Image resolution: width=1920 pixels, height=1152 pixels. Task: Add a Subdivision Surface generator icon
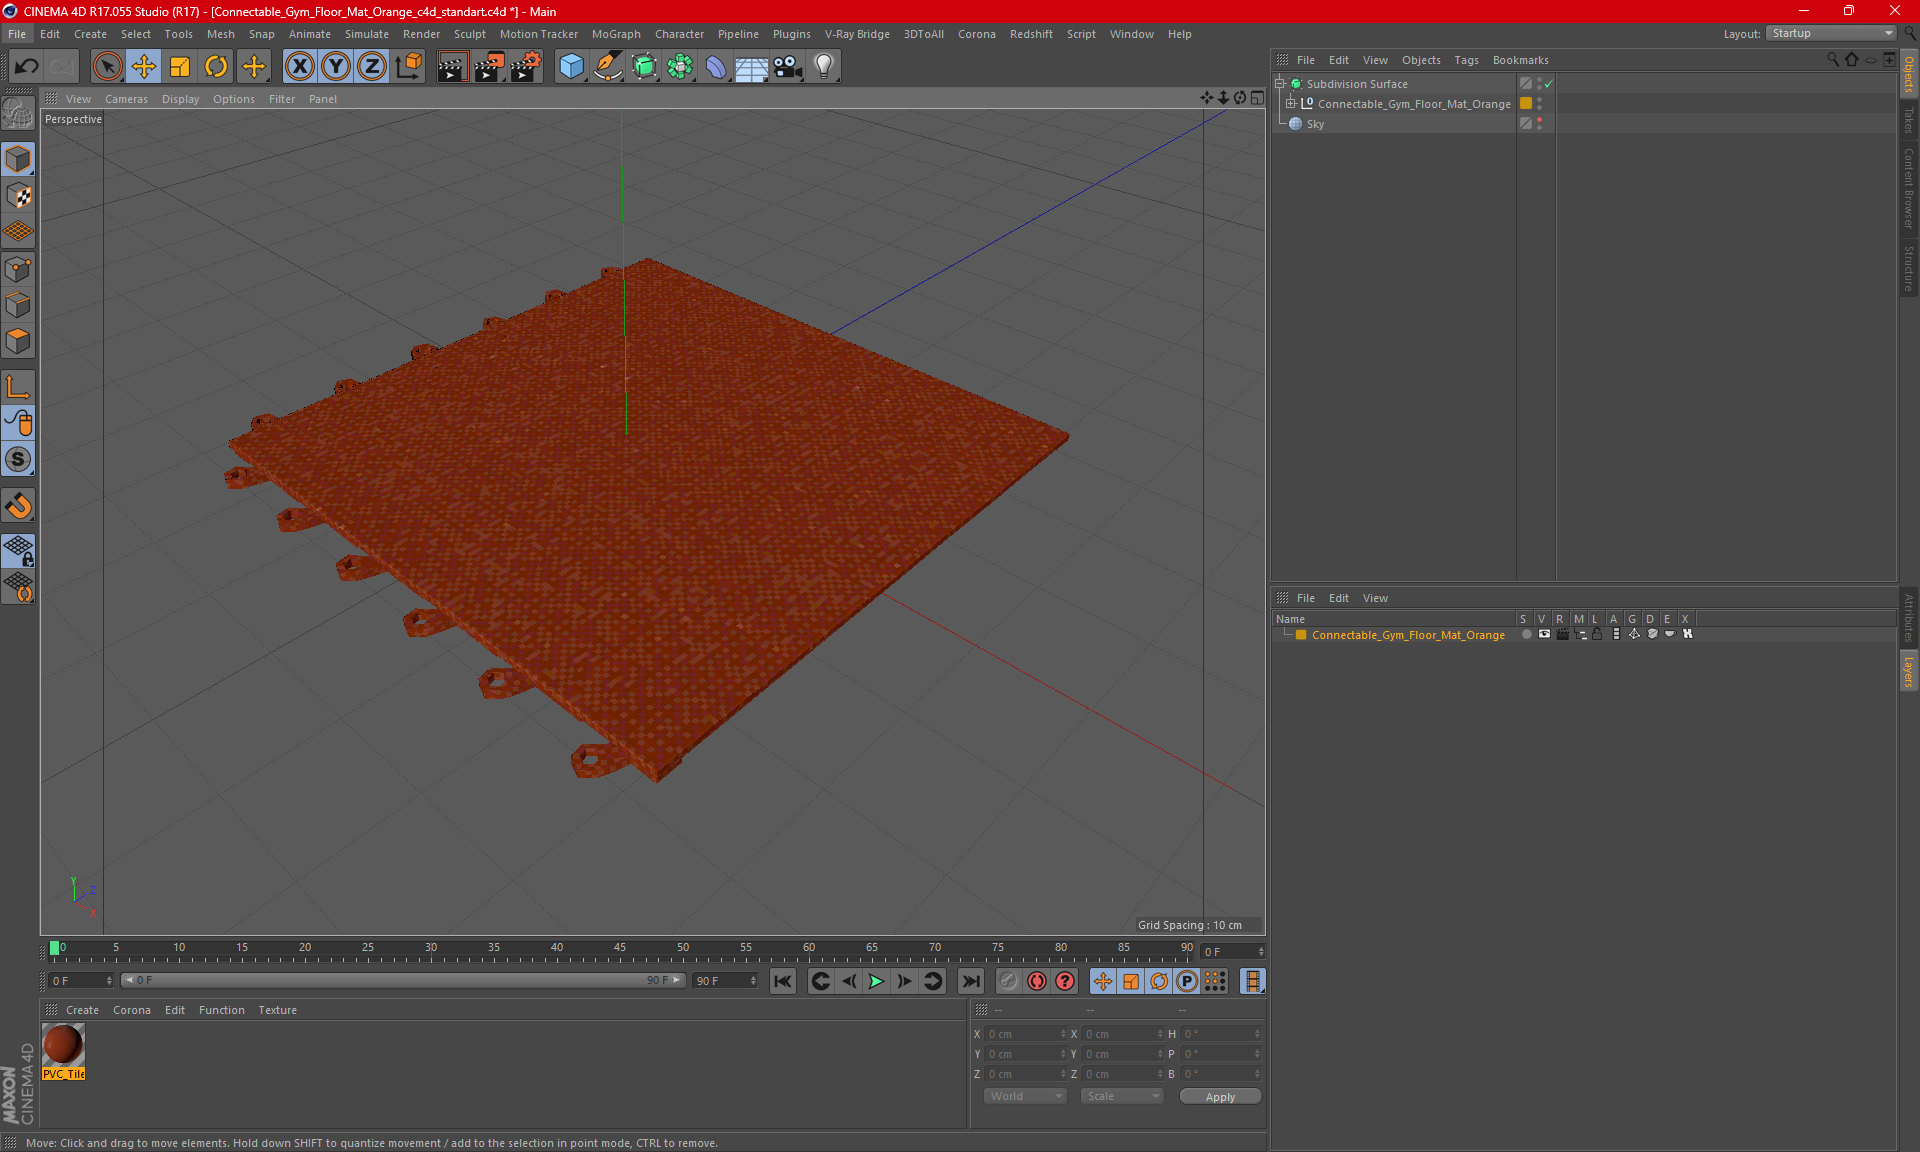click(644, 67)
